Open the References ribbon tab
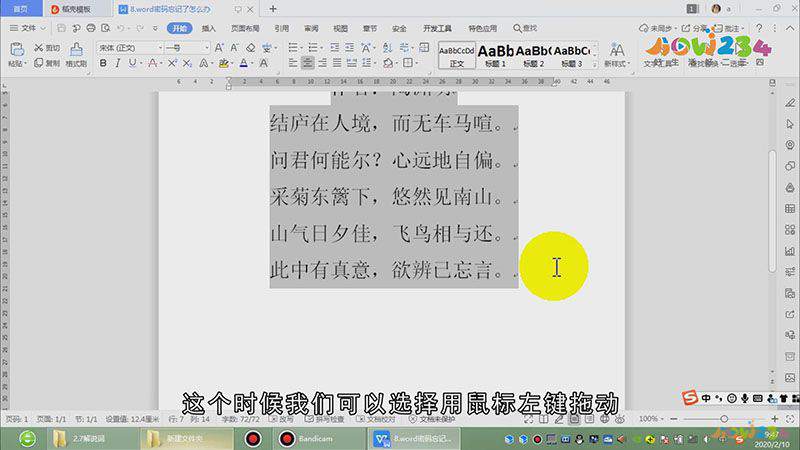This screenshot has width=800, height=450. point(282,29)
